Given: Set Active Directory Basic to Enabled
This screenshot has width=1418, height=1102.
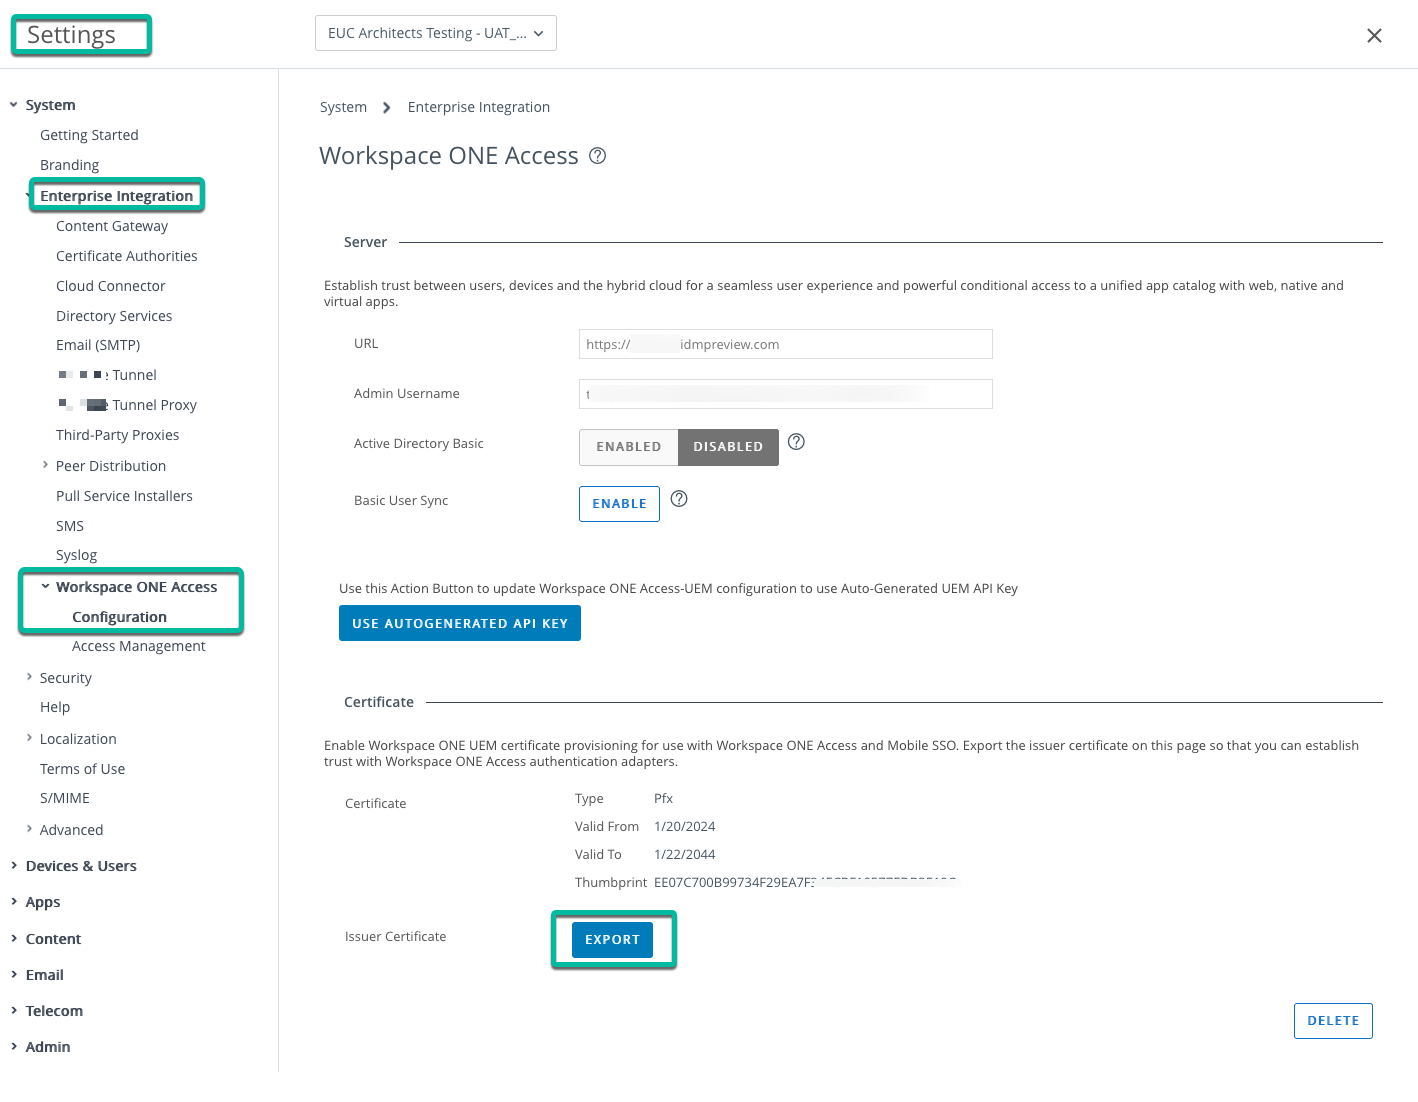Looking at the screenshot, I should pos(628,447).
